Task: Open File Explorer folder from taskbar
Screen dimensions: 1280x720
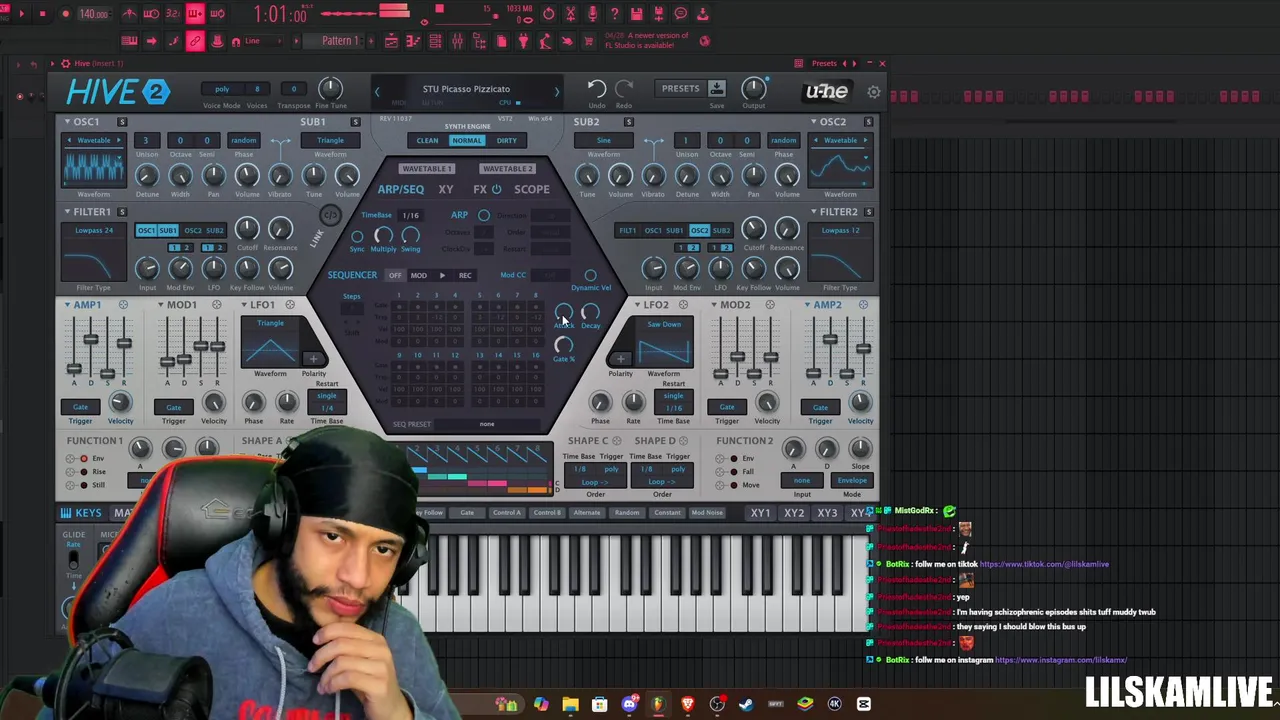Action: click(570, 704)
